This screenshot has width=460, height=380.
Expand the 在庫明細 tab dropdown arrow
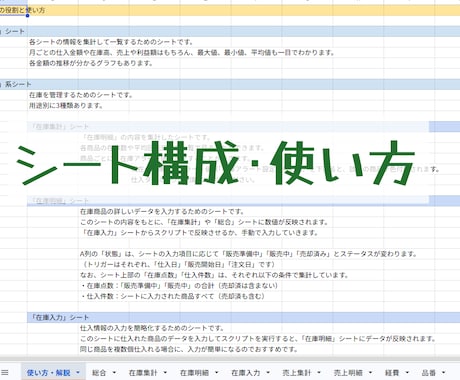217,372
